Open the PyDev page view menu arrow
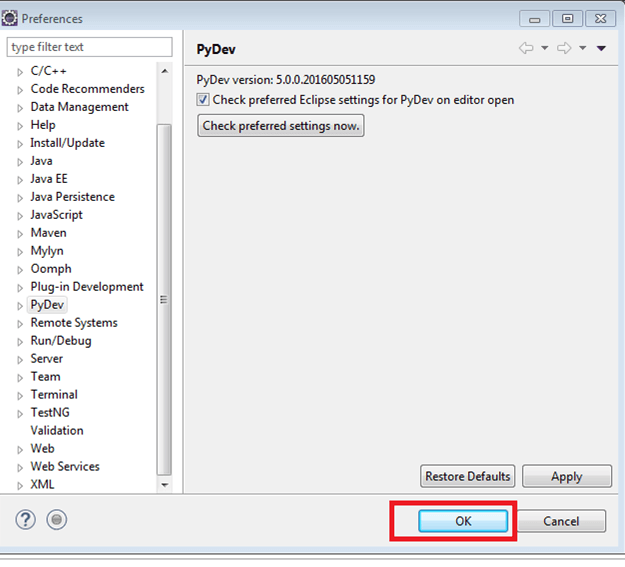 [x=601, y=48]
